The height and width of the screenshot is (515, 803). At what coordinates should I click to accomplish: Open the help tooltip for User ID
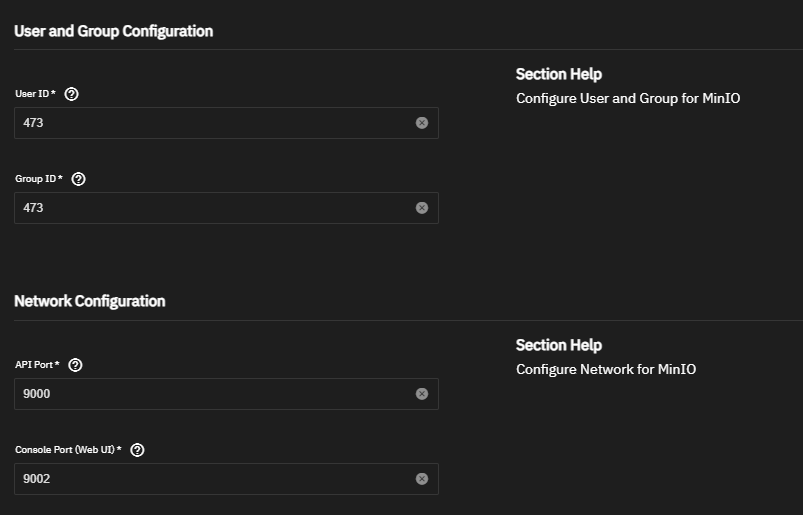(x=72, y=94)
